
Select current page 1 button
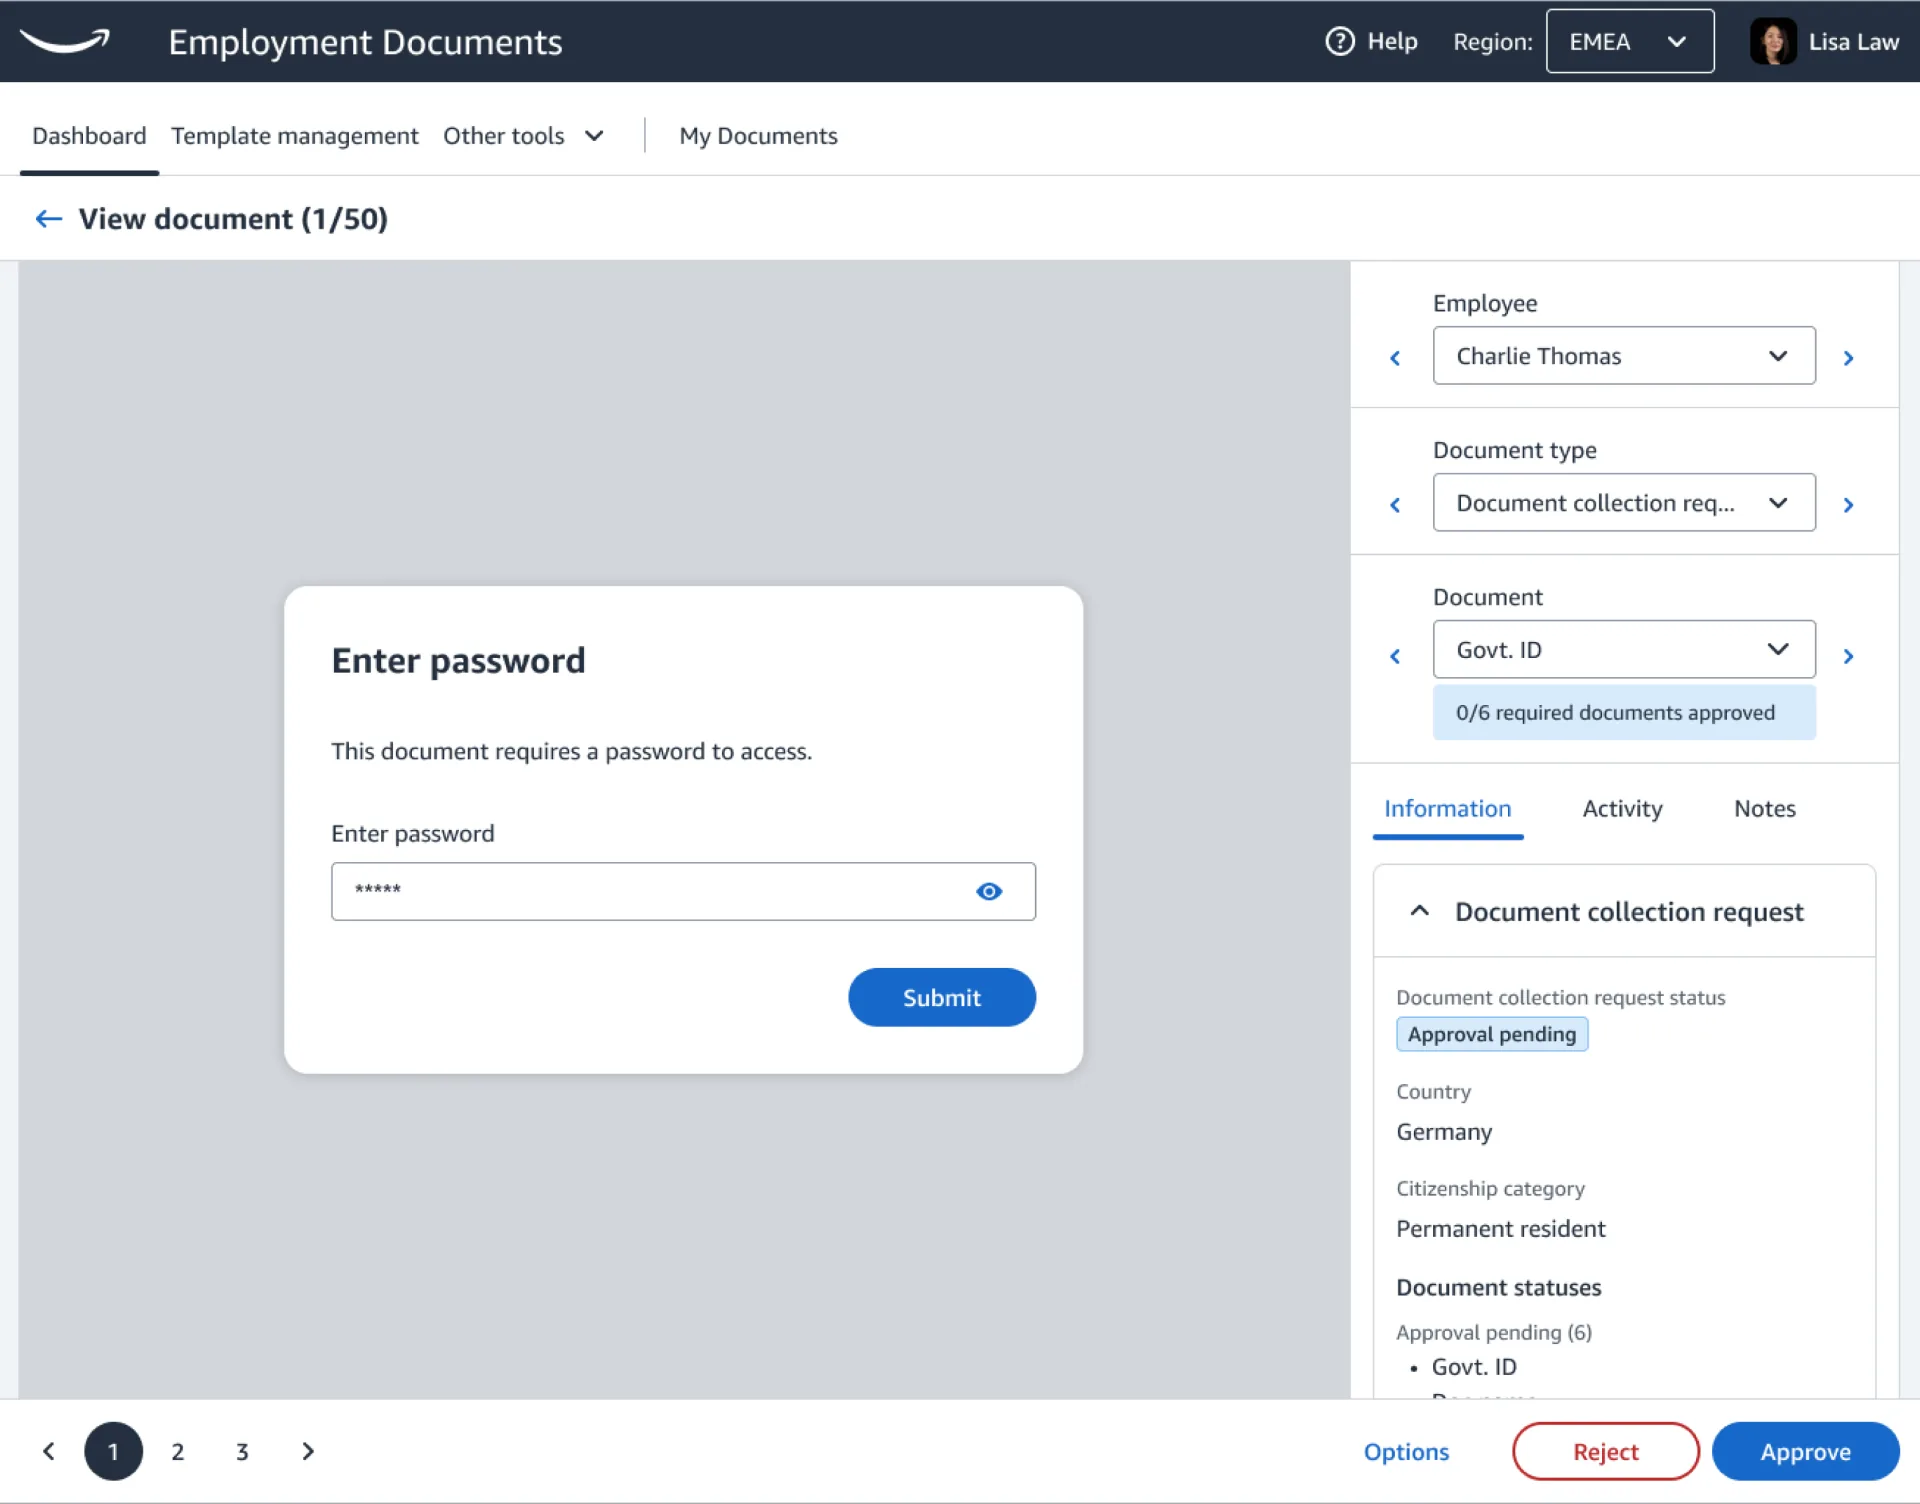[x=113, y=1451]
